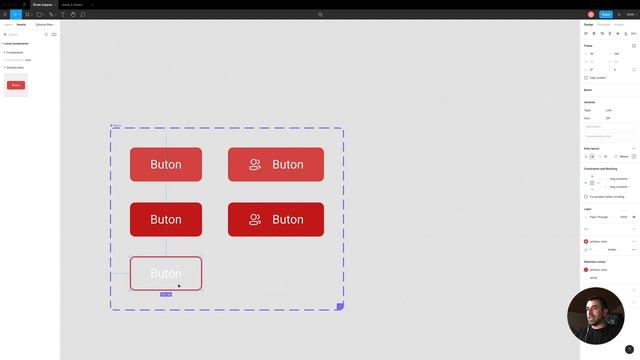Click the purple add variant corner button

(x=340, y=307)
